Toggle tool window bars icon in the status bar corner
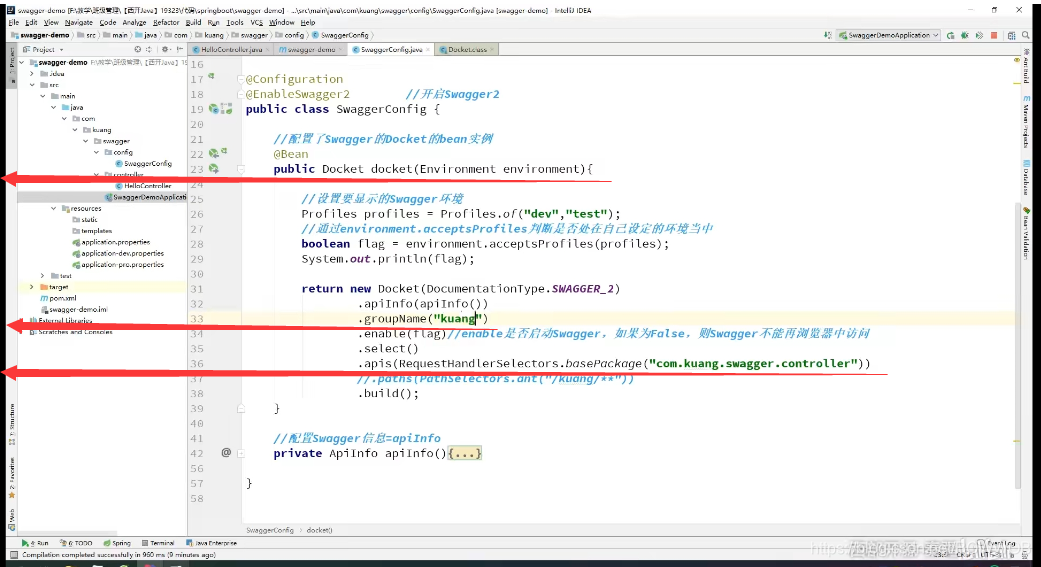The width and height of the screenshot is (1041, 567). pos(13,554)
